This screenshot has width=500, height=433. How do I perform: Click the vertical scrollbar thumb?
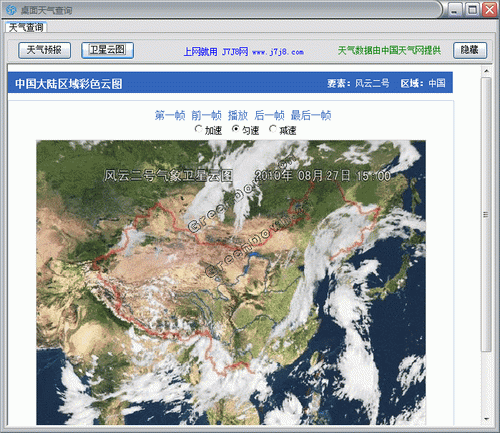coord(486,214)
